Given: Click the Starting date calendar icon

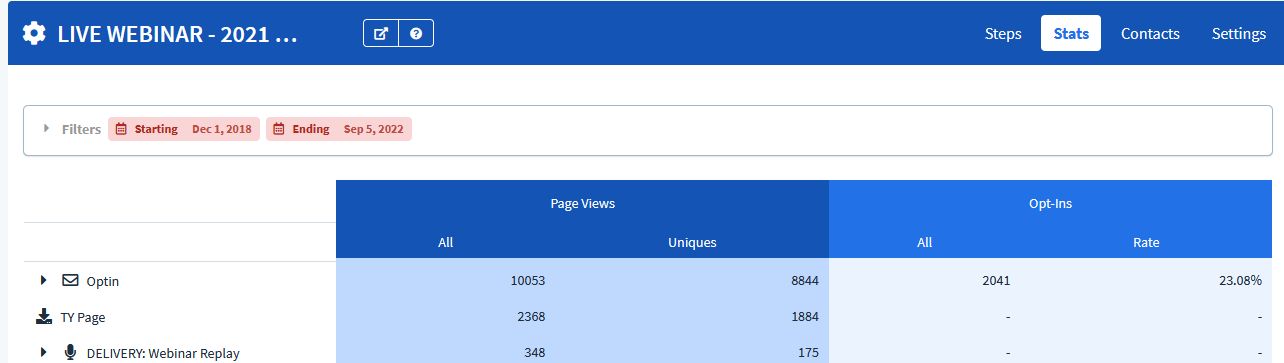Looking at the screenshot, I should [121, 129].
